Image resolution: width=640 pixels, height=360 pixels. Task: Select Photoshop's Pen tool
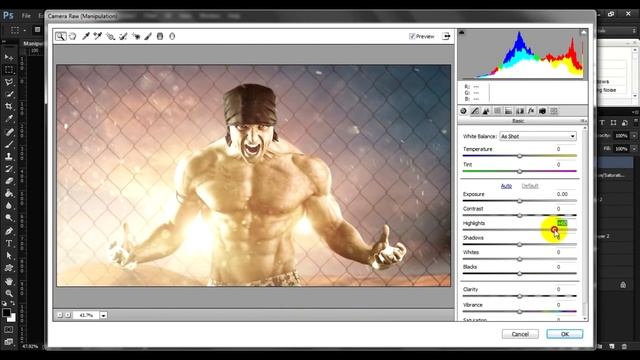click(x=9, y=231)
